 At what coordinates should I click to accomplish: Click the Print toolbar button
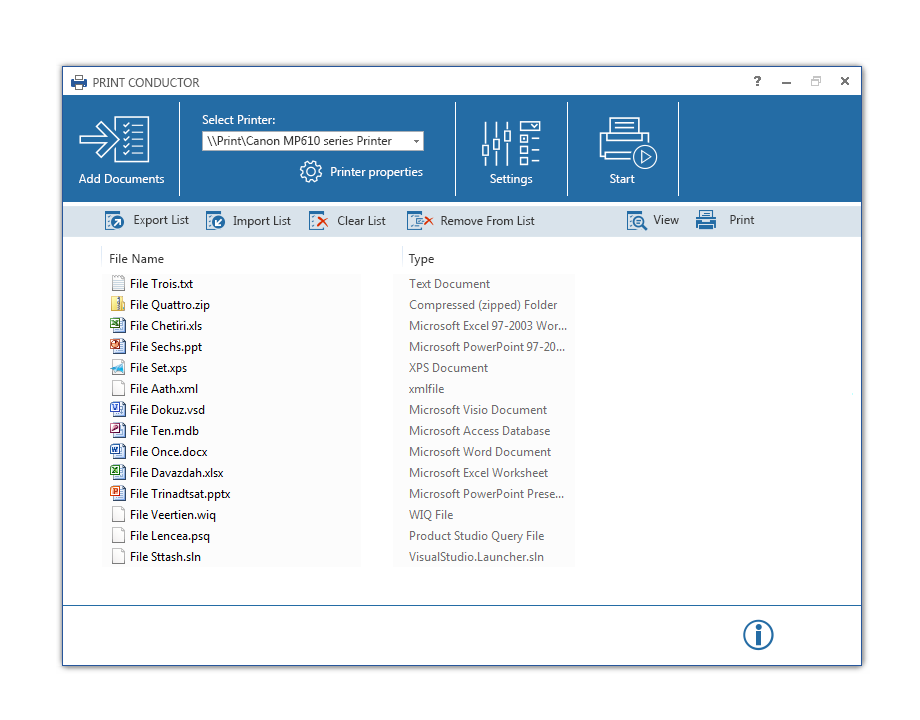click(707, 221)
